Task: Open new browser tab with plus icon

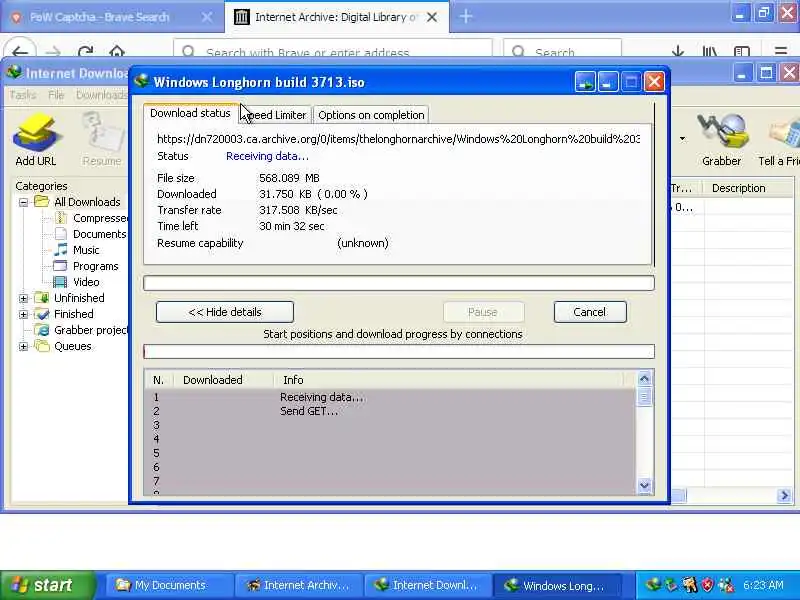Action: point(466,17)
